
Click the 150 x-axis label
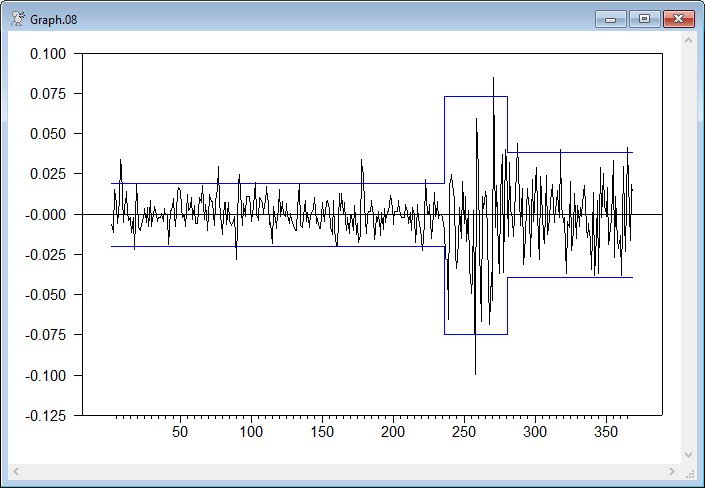point(322,432)
